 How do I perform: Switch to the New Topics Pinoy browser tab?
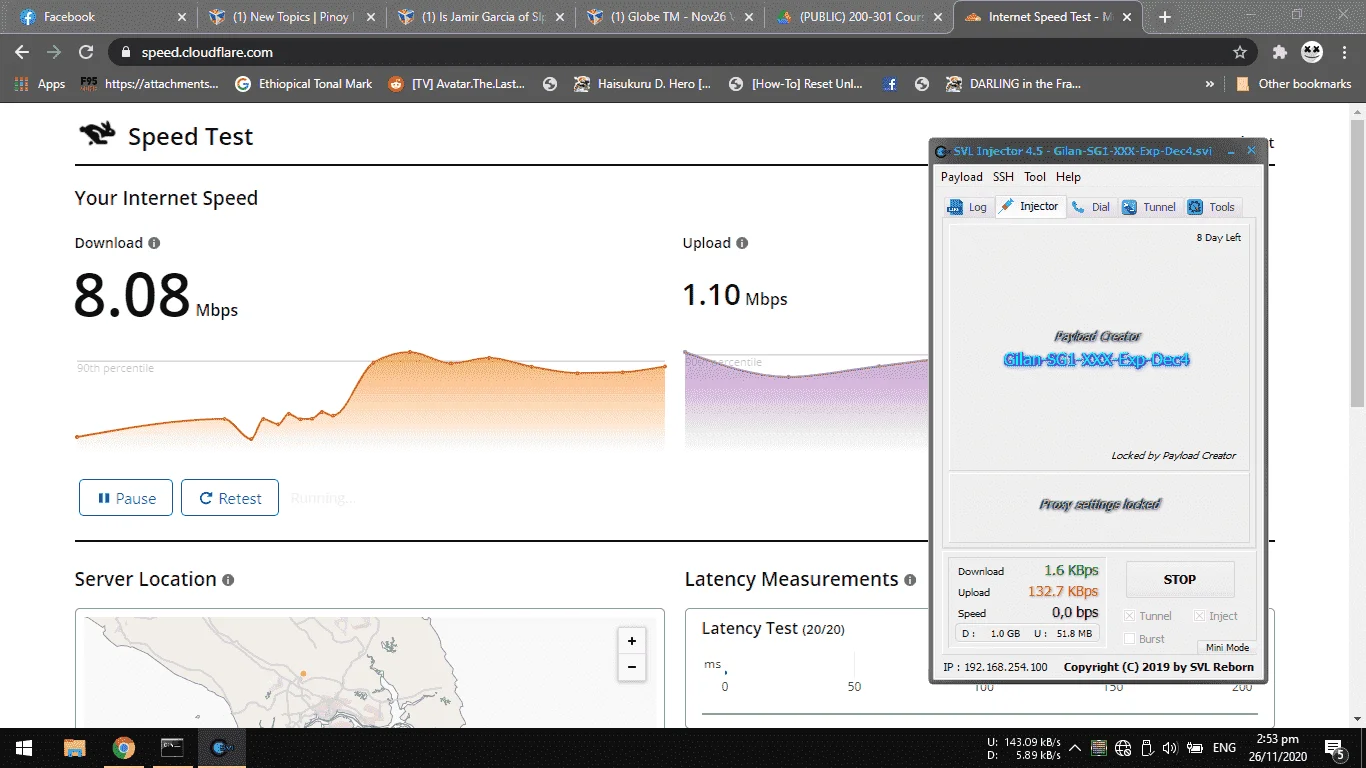coord(290,17)
